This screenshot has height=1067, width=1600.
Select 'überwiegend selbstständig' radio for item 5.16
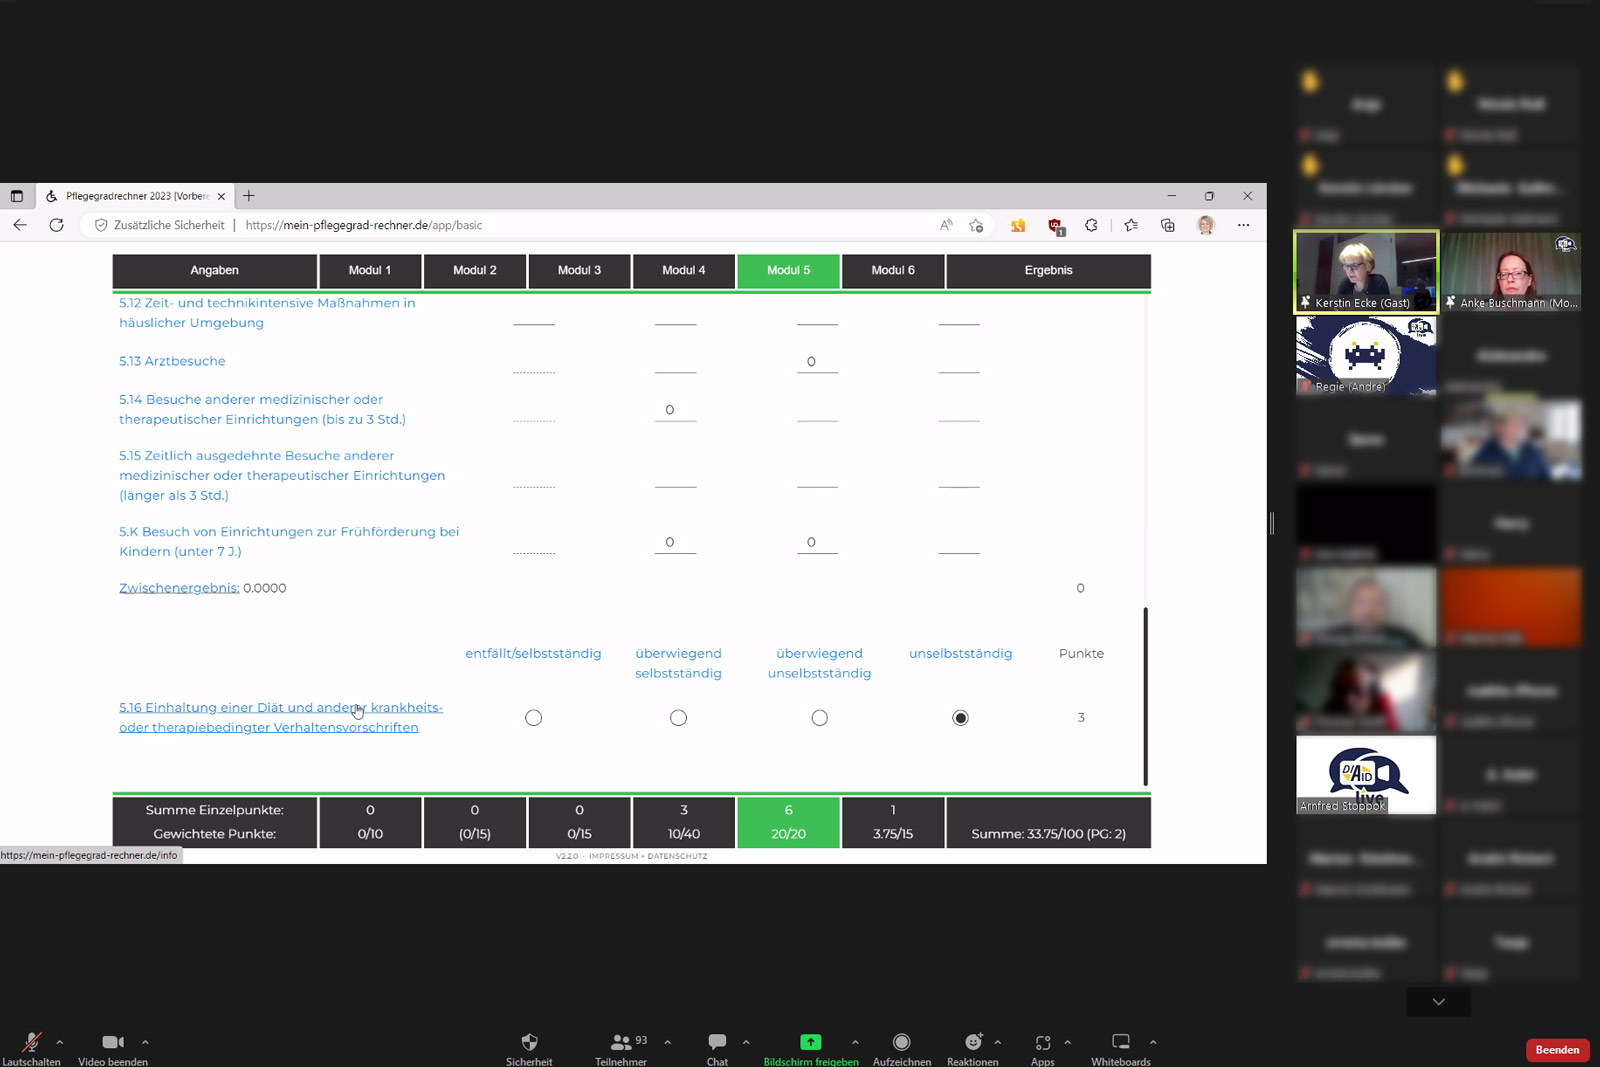pyautogui.click(x=678, y=718)
